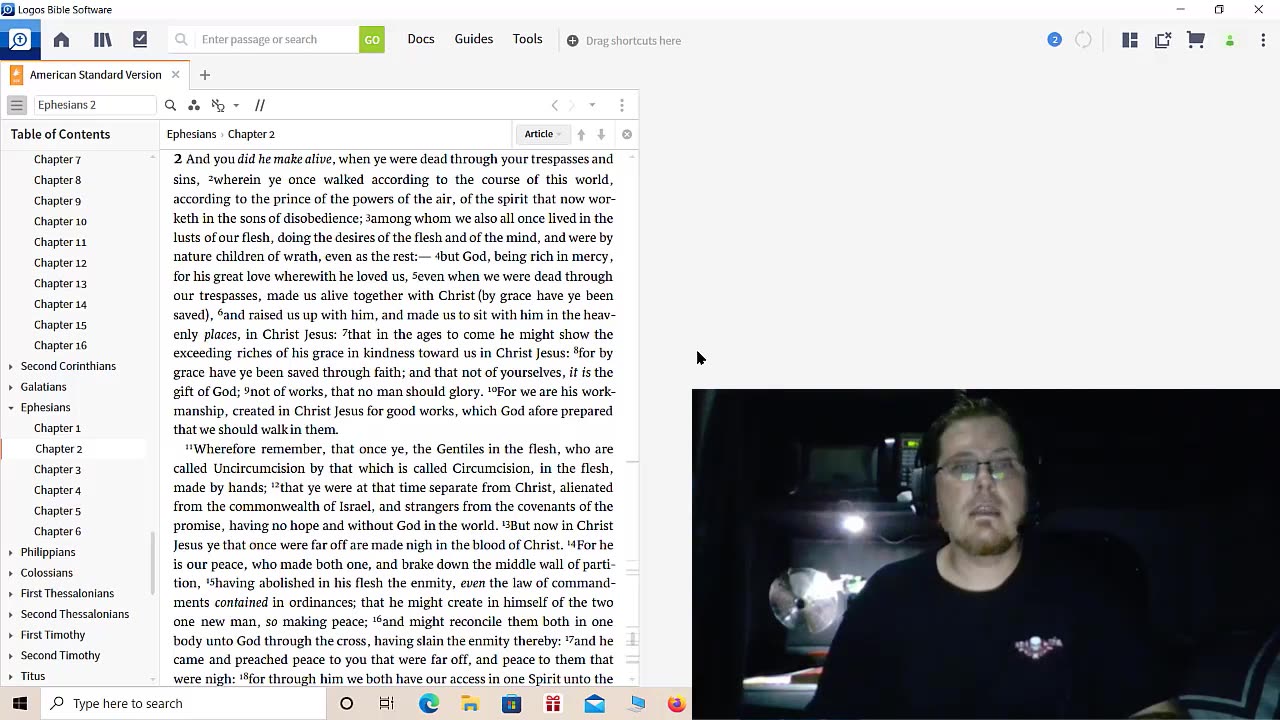Expand First Thessalonians in contents
Image resolution: width=1280 pixels, height=720 pixels.
(x=11, y=594)
